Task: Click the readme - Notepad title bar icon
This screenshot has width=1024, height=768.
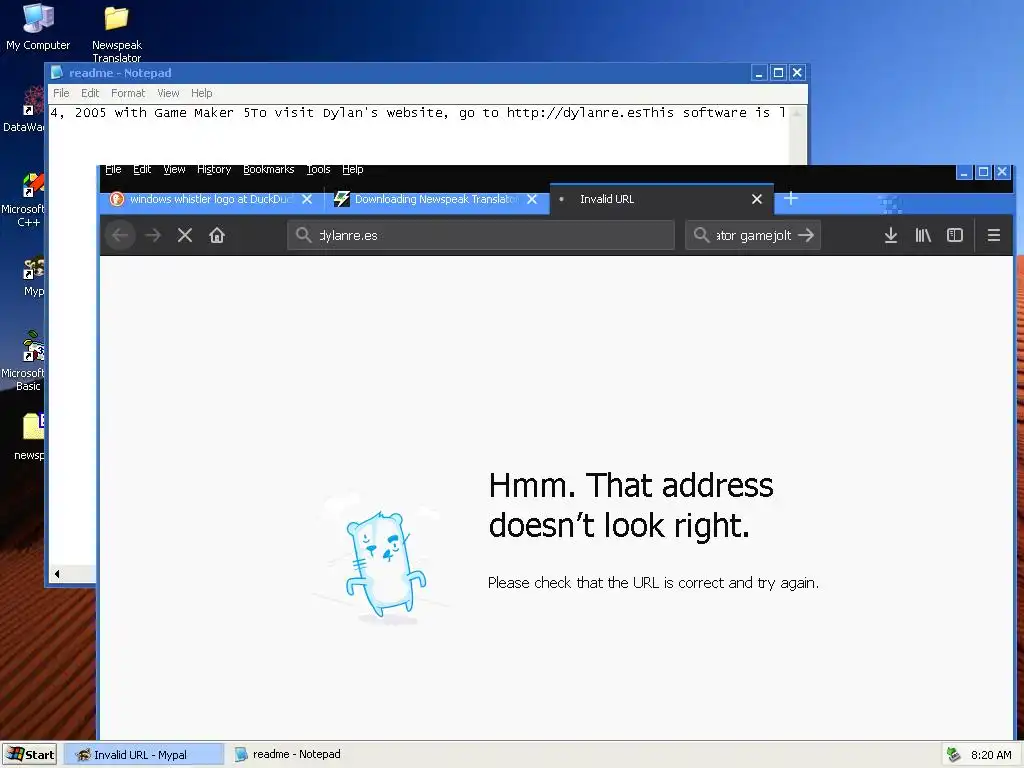Action: pyautogui.click(x=57, y=72)
